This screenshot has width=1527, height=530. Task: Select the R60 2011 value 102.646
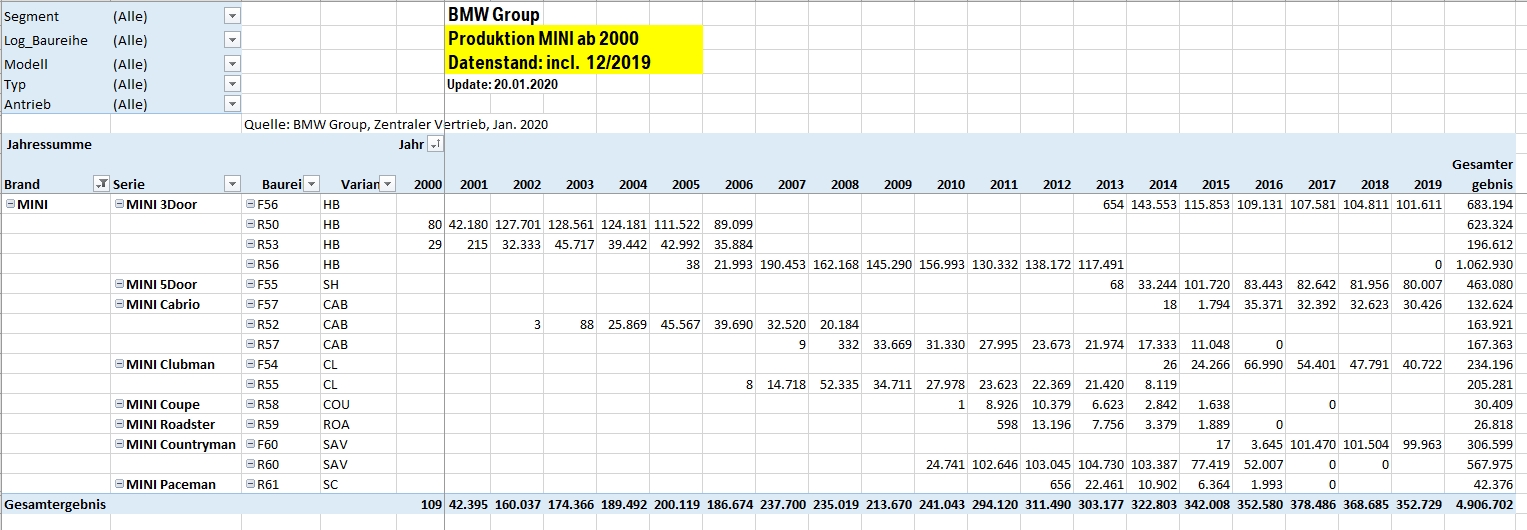click(994, 464)
